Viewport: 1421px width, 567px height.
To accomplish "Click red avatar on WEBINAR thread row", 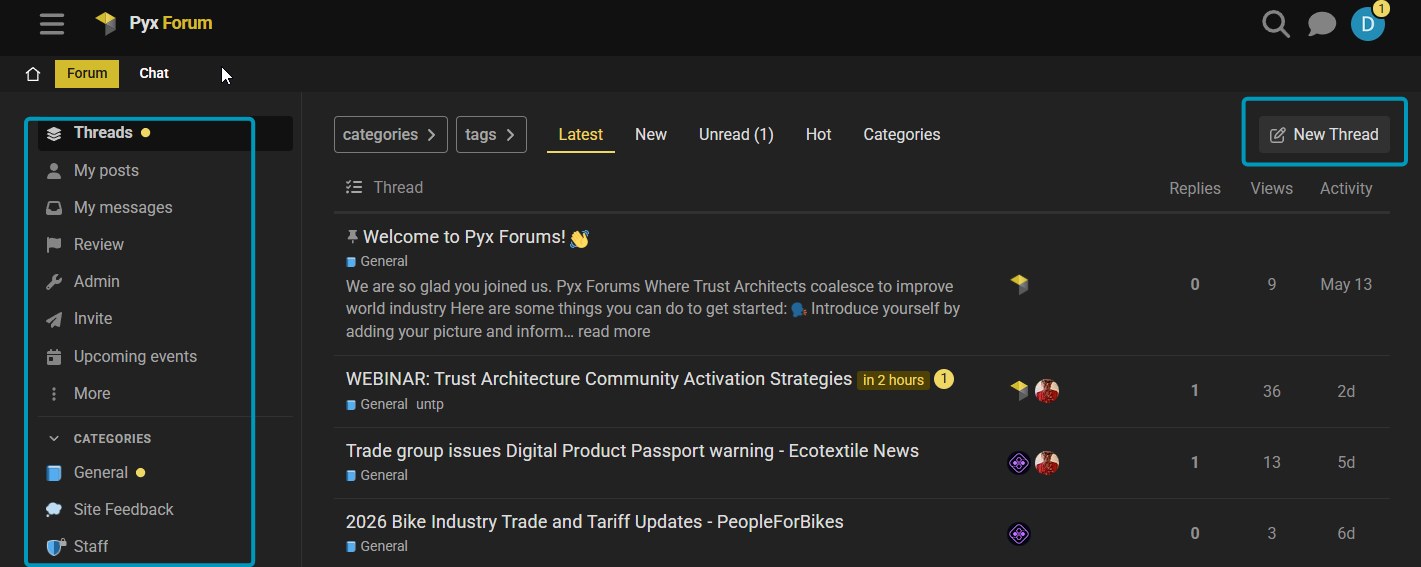I will [1047, 391].
